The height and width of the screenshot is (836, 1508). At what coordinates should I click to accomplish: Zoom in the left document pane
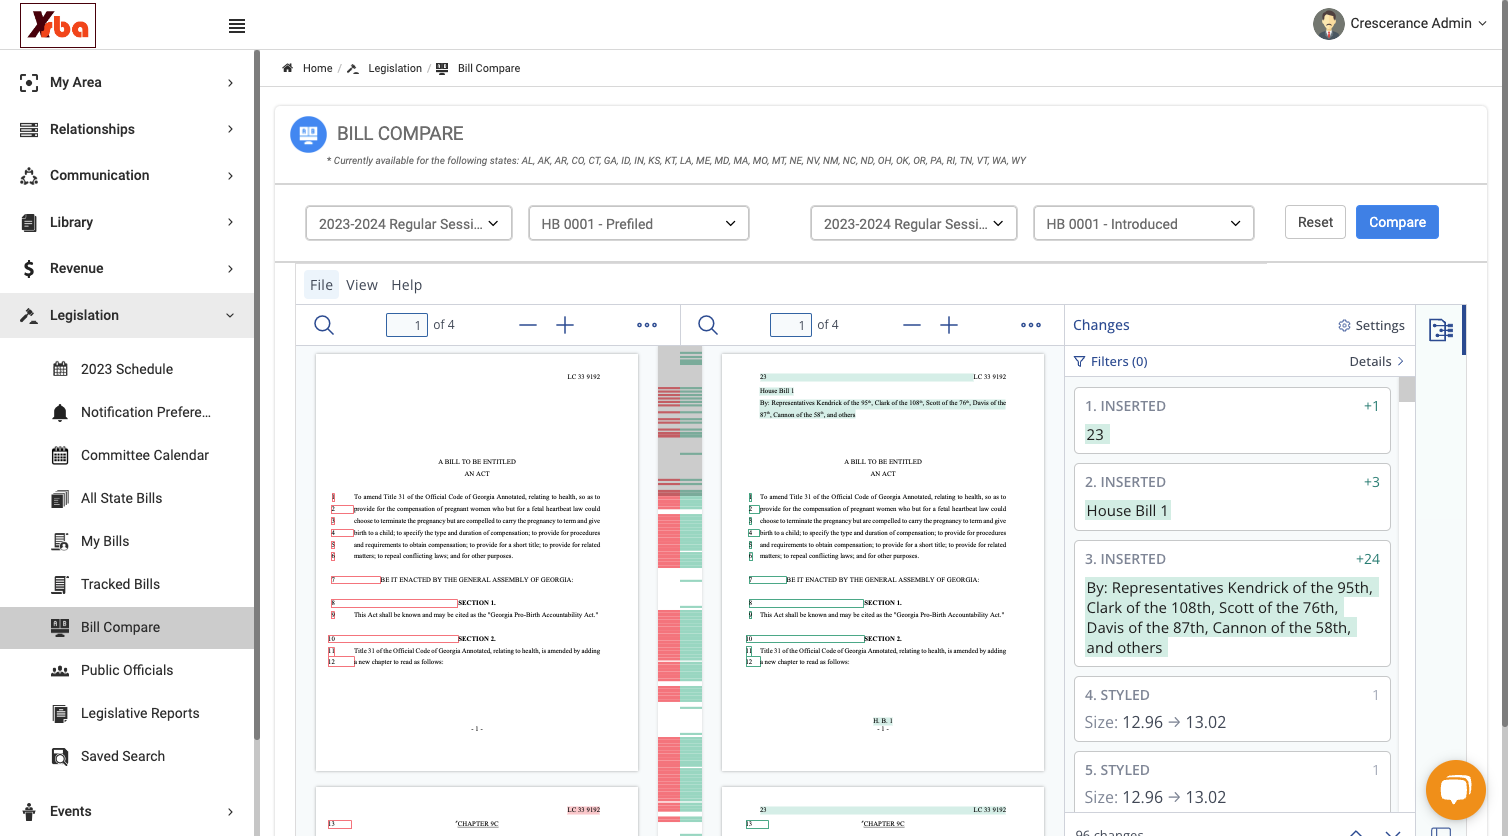(x=565, y=325)
